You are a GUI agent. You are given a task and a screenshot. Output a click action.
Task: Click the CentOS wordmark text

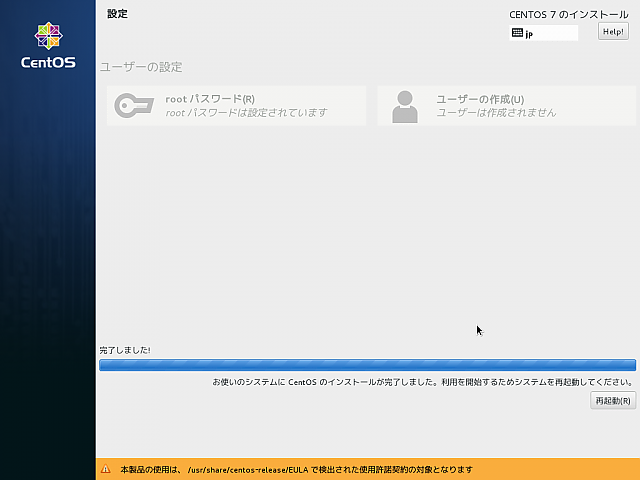click(48, 62)
